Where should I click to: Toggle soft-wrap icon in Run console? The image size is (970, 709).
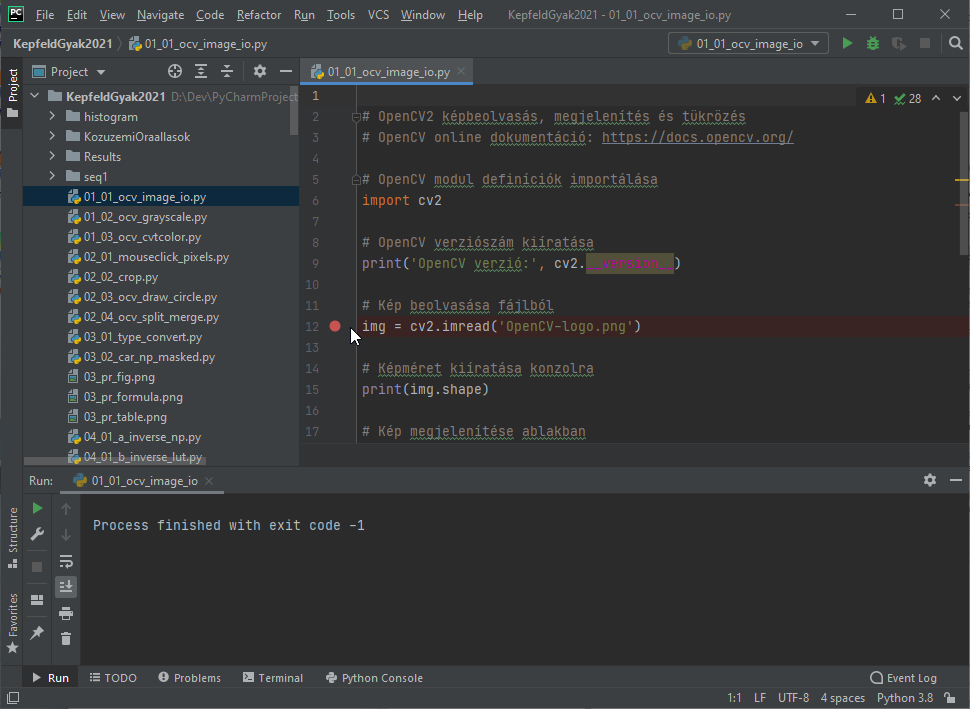66,561
